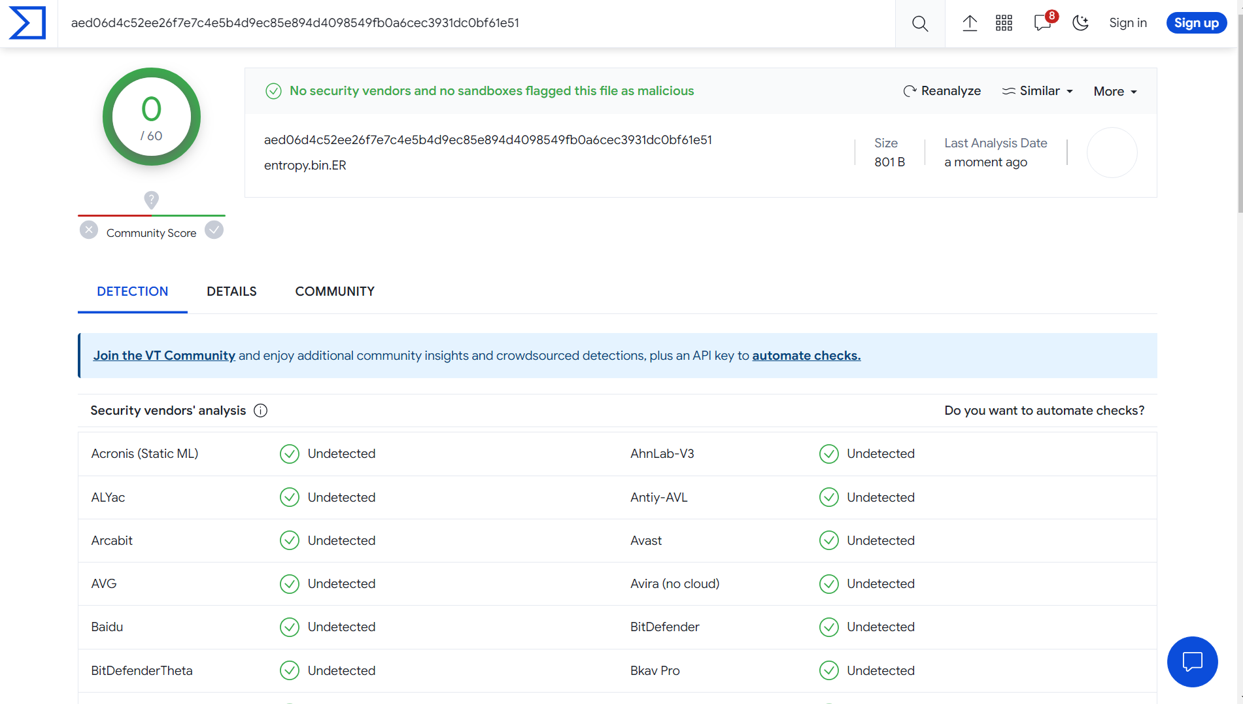Click the 801 B size value

(889, 162)
